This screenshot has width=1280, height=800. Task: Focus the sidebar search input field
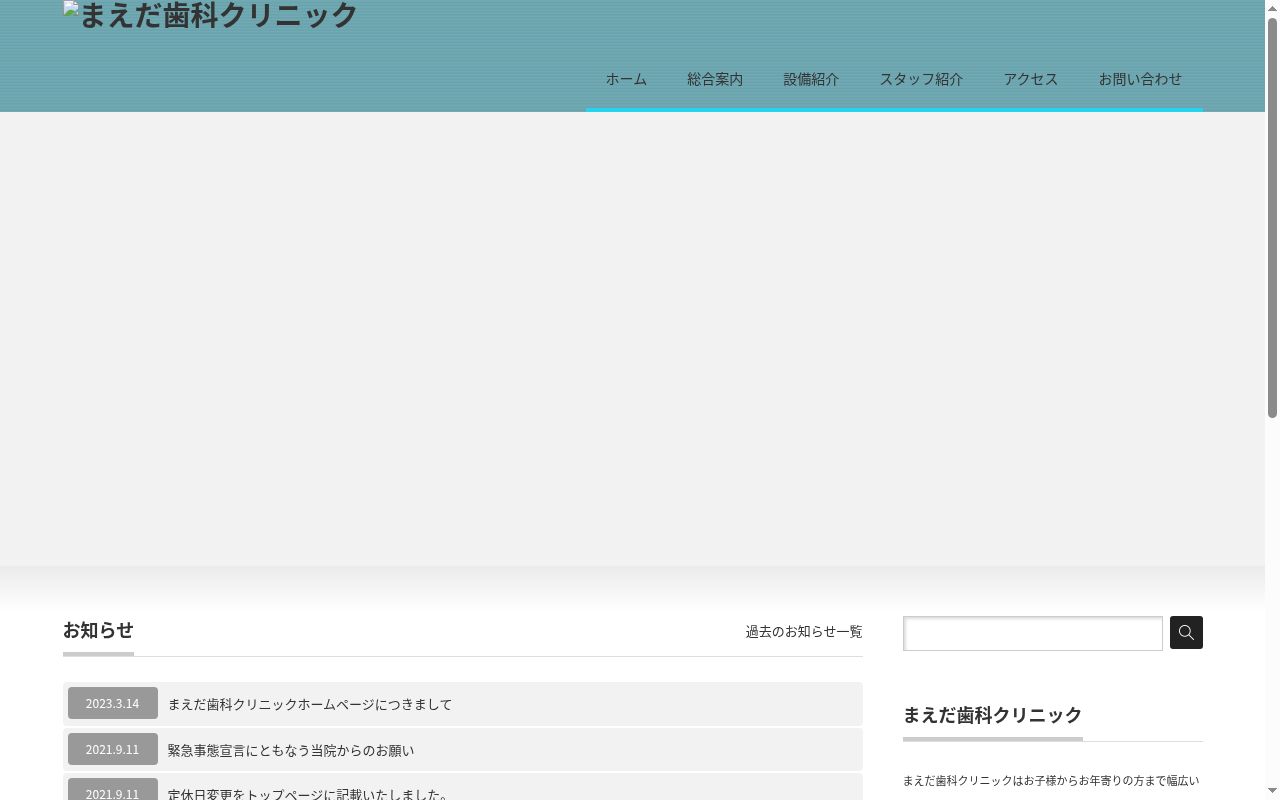click(x=1033, y=633)
